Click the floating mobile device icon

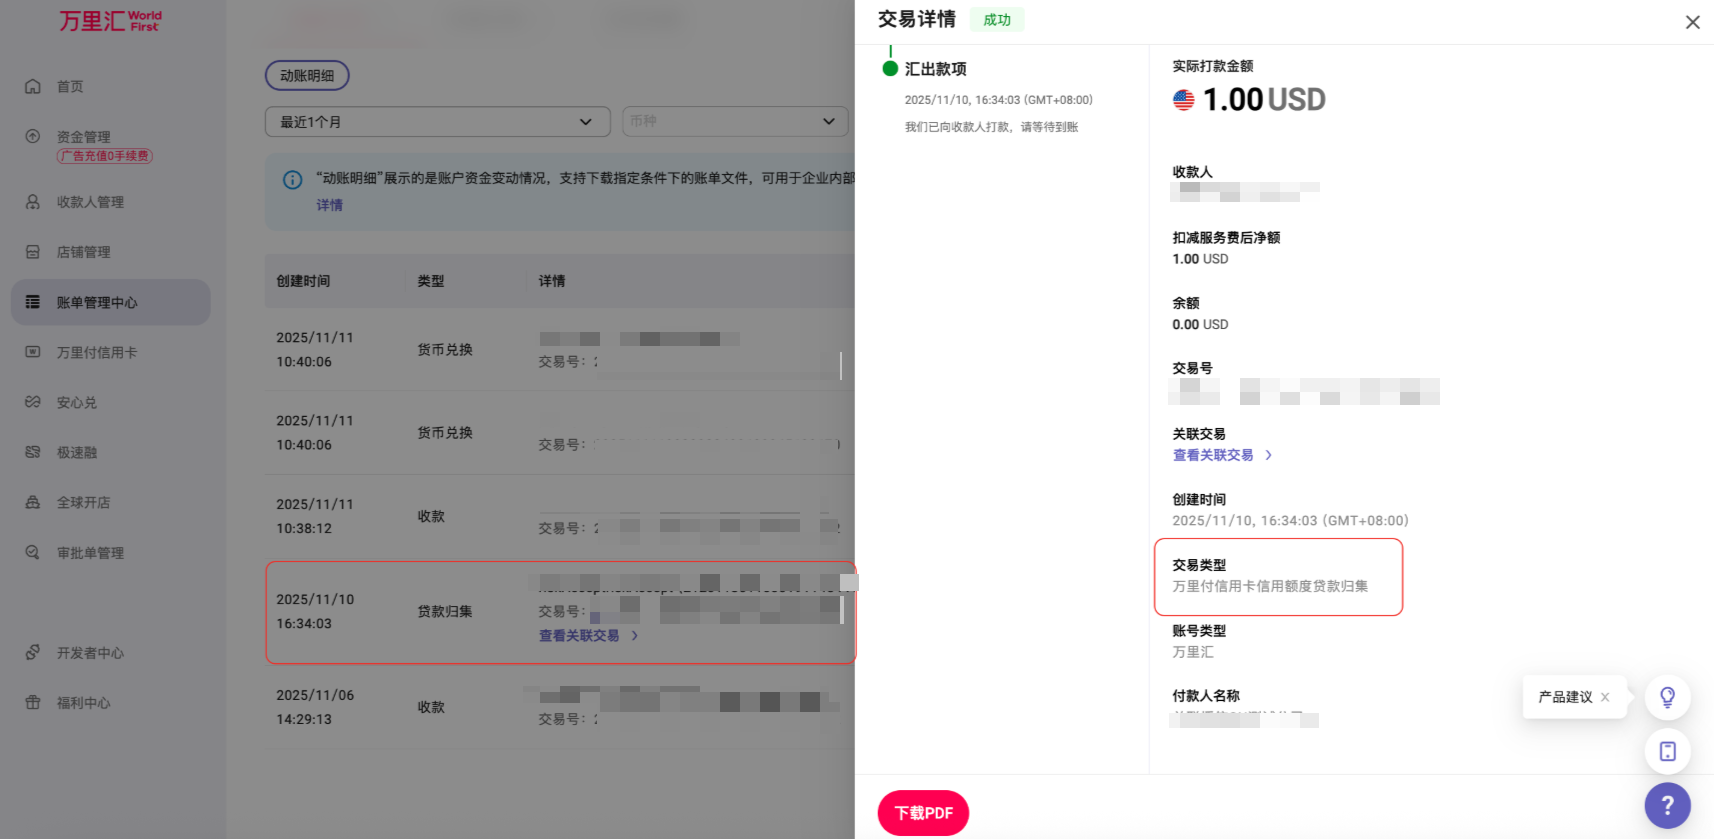pos(1667,751)
